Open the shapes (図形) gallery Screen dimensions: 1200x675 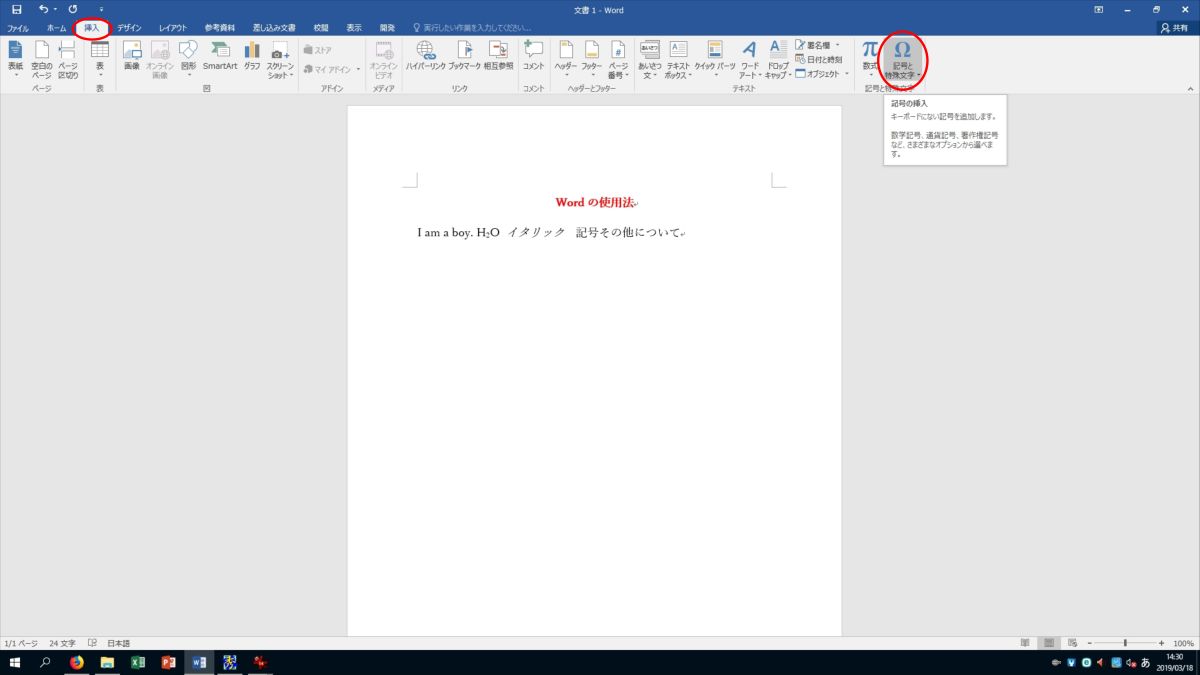188,57
